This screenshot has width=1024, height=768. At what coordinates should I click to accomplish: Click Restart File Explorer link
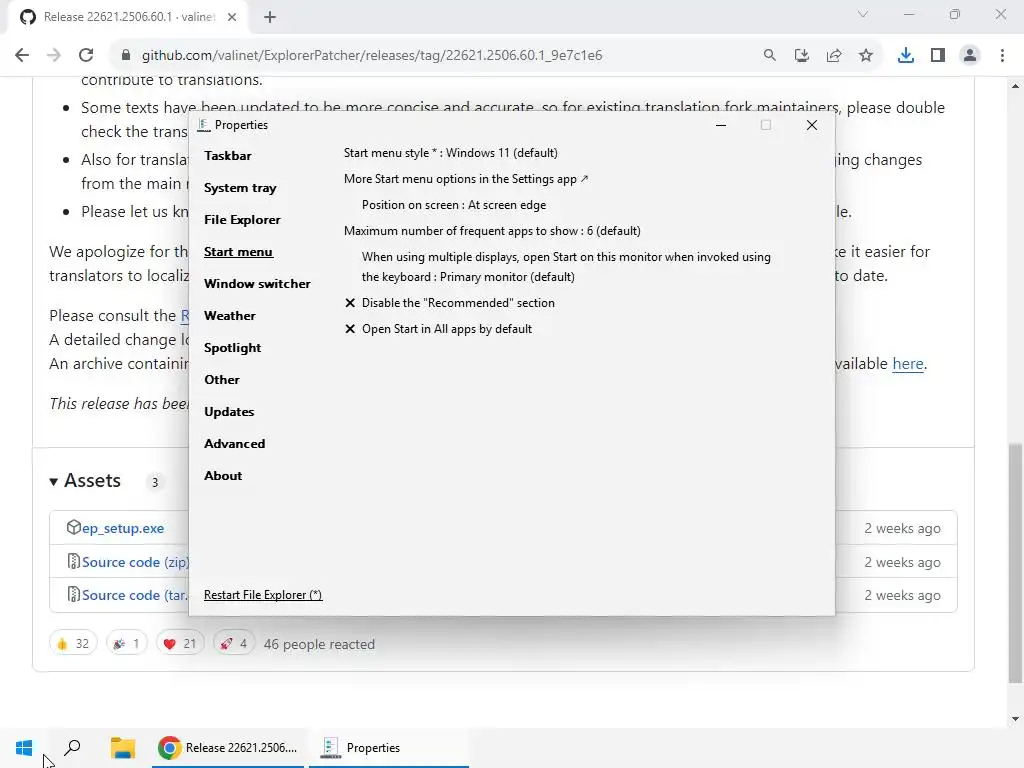tap(263, 595)
